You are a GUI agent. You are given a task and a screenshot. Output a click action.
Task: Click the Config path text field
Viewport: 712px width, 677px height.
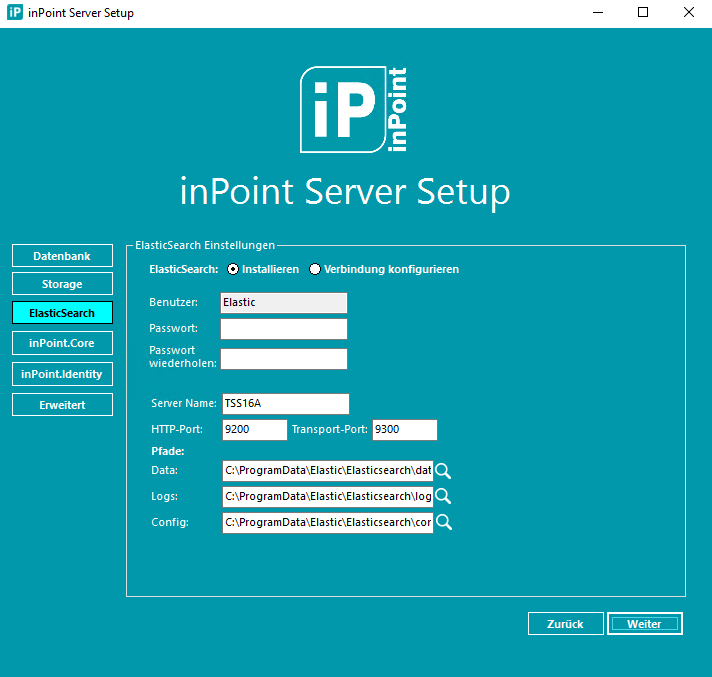[328, 523]
